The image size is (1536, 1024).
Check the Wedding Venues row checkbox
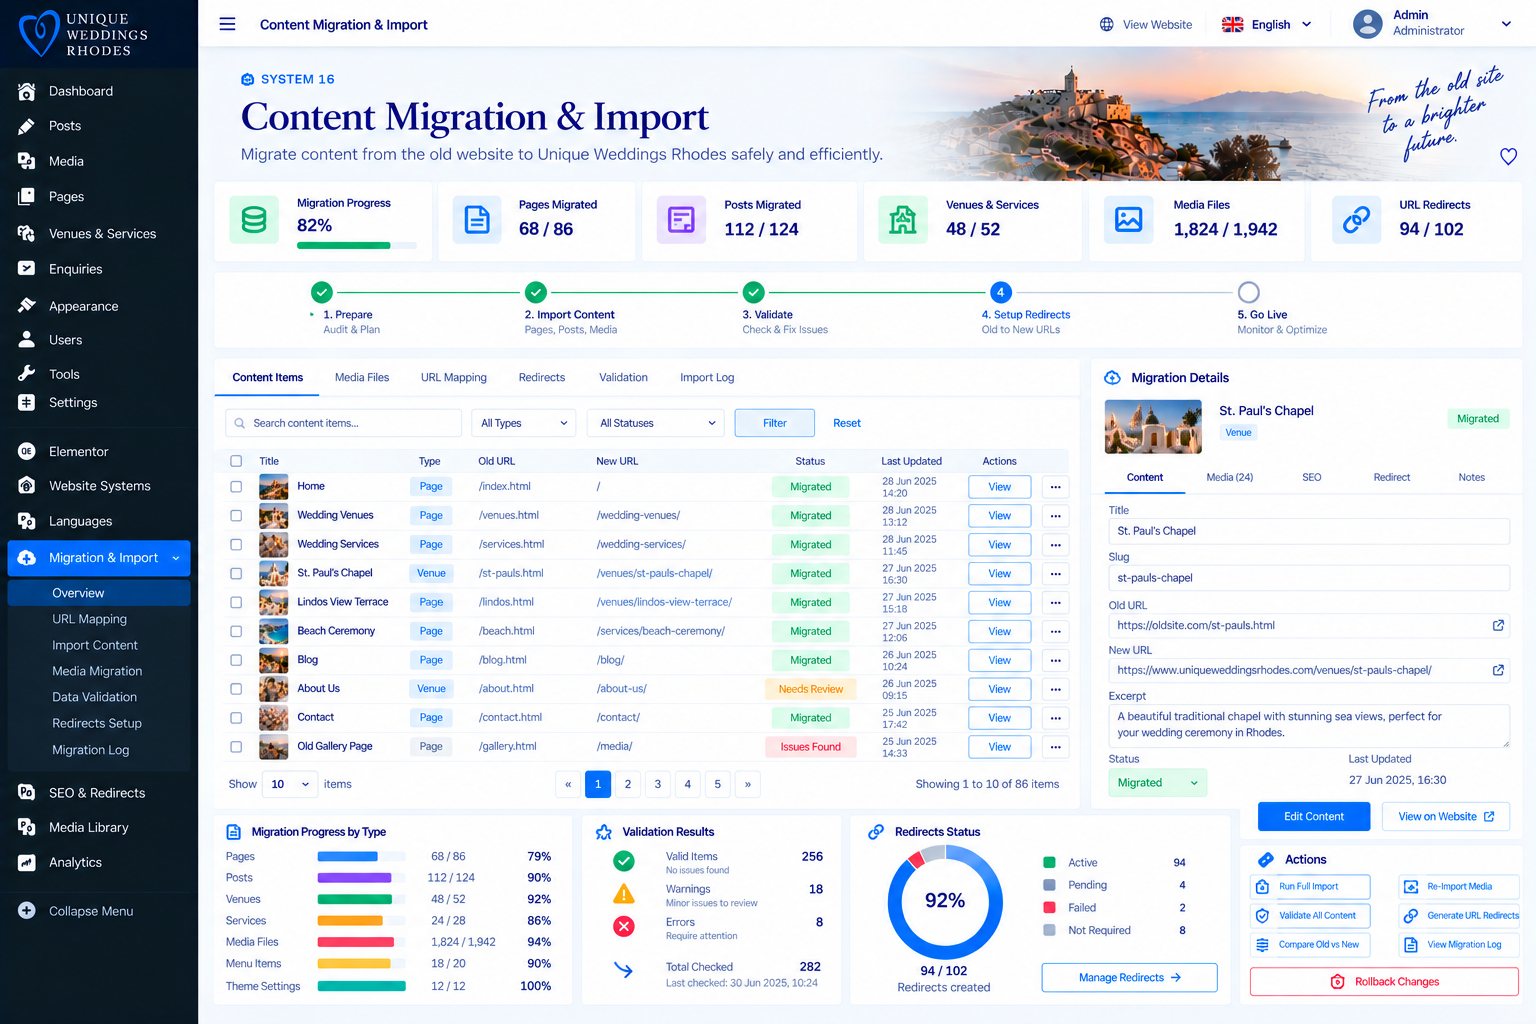click(x=236, y=516)
